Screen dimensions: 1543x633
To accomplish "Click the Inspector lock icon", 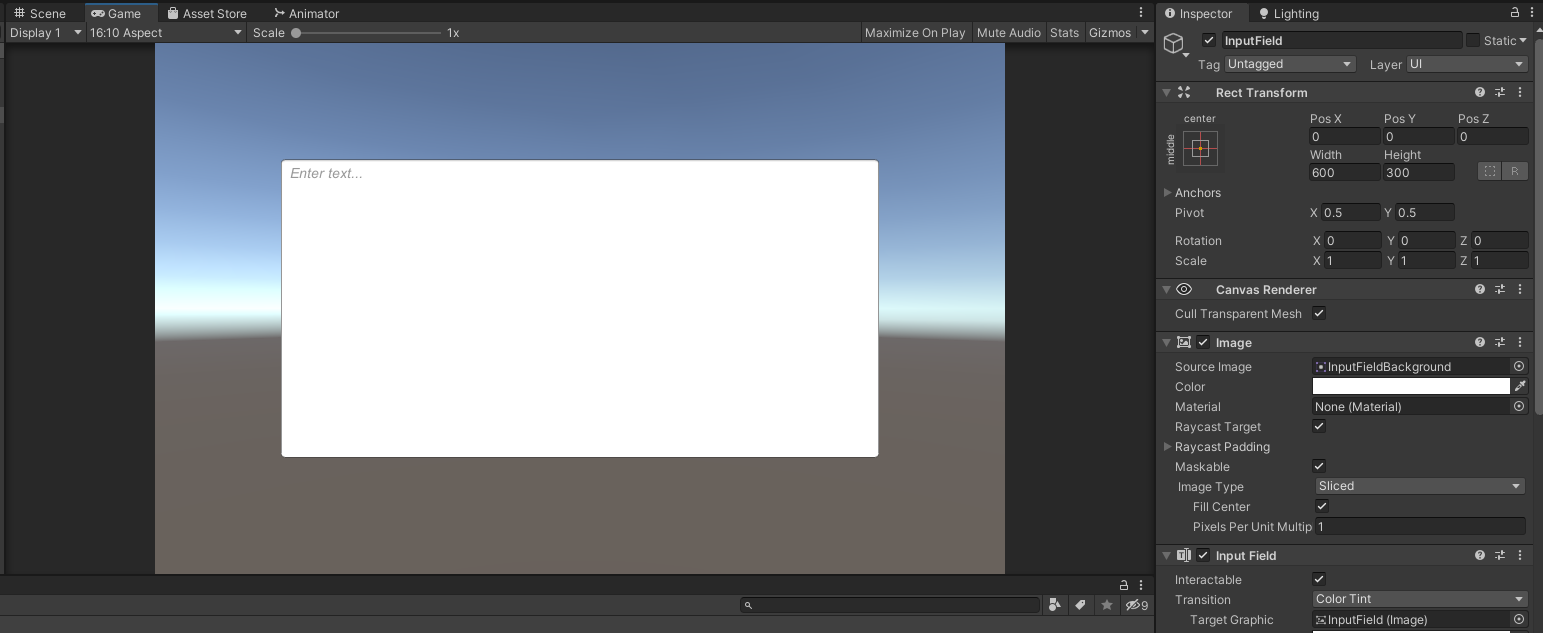I will coord(1515,13).
